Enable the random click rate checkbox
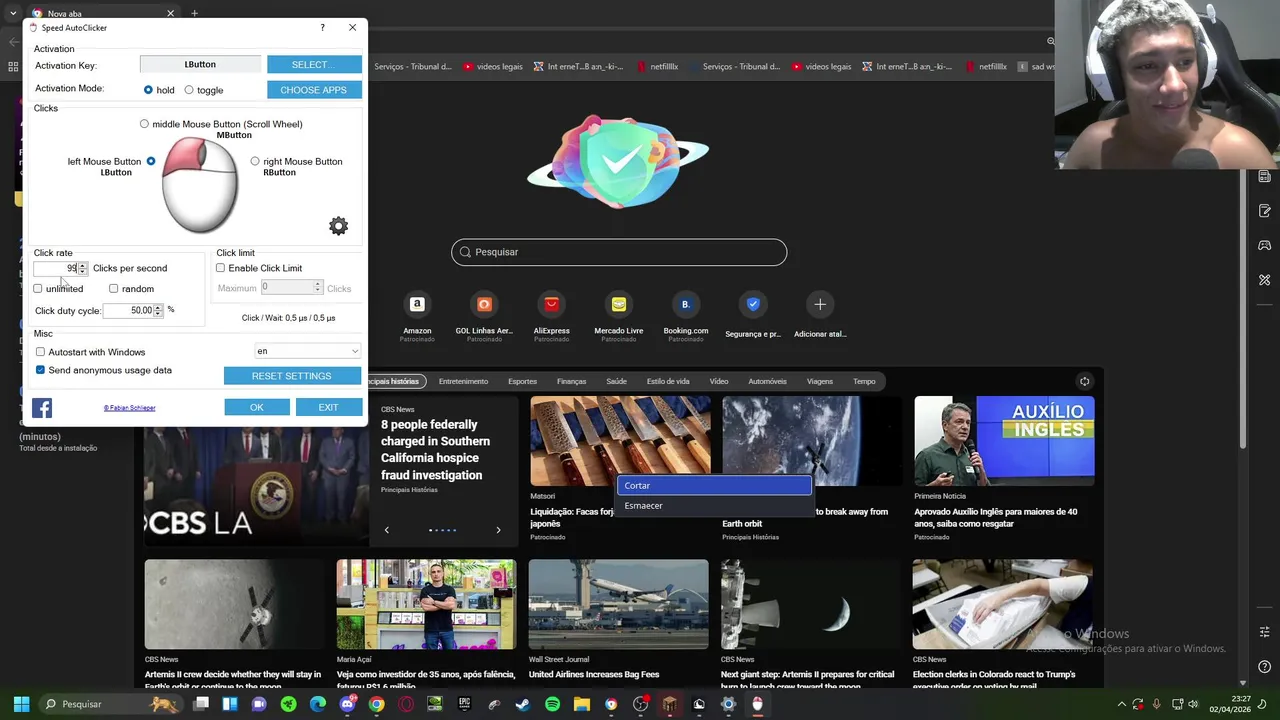This screenshot has width=1280, height=720. click(x=113, y=289)
